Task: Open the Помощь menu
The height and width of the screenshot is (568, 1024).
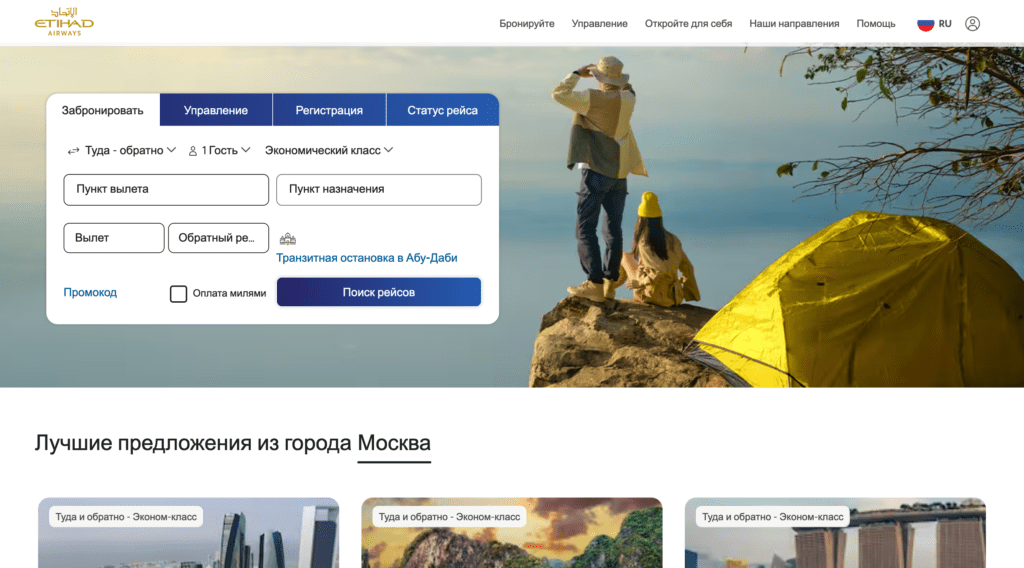Action: point(876,24)
